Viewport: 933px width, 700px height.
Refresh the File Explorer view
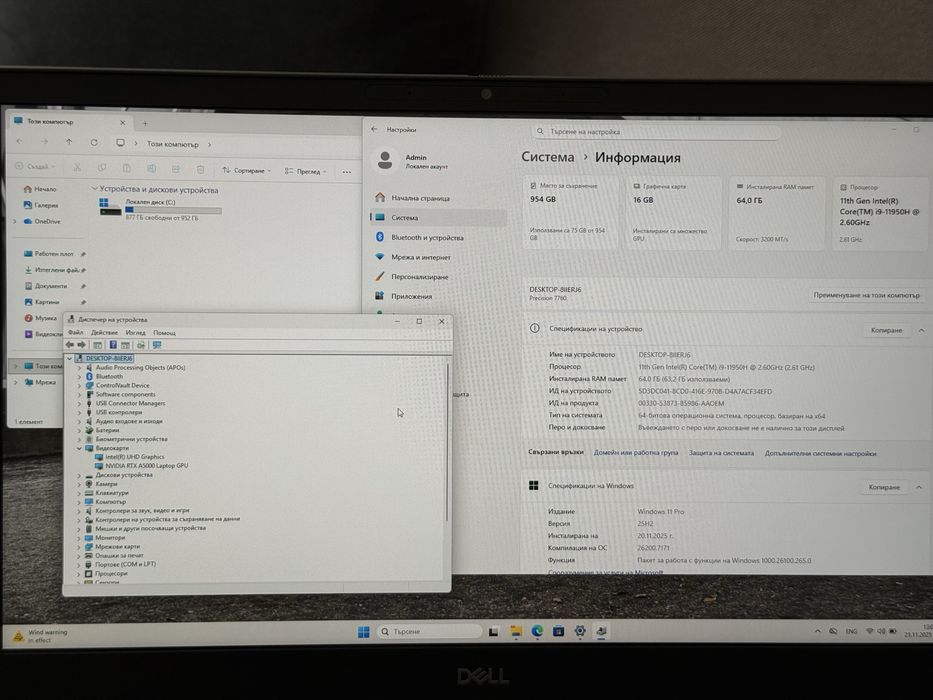coord(94,143)
